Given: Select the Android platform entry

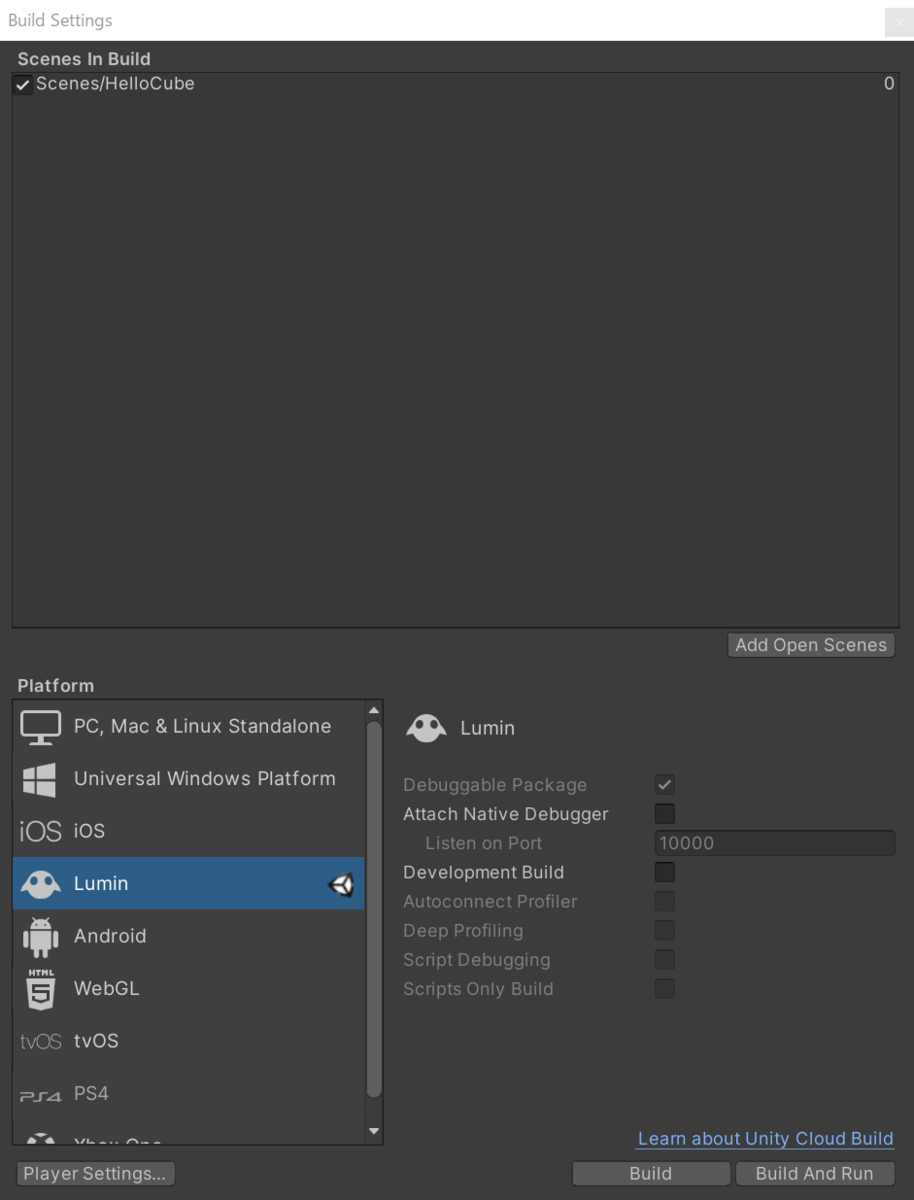Looking at the screenshot, I should 189,936.
